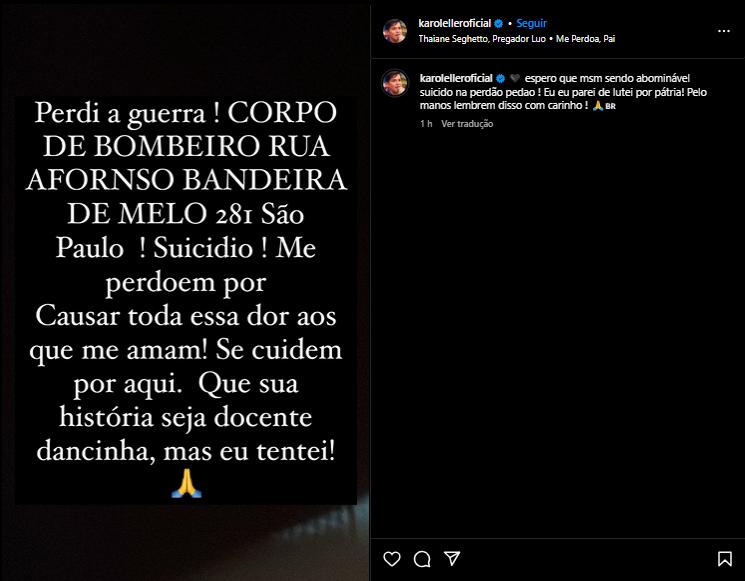Share the post with paper plane icon
This screenshot has width=745, height=581.
[452, 559]
